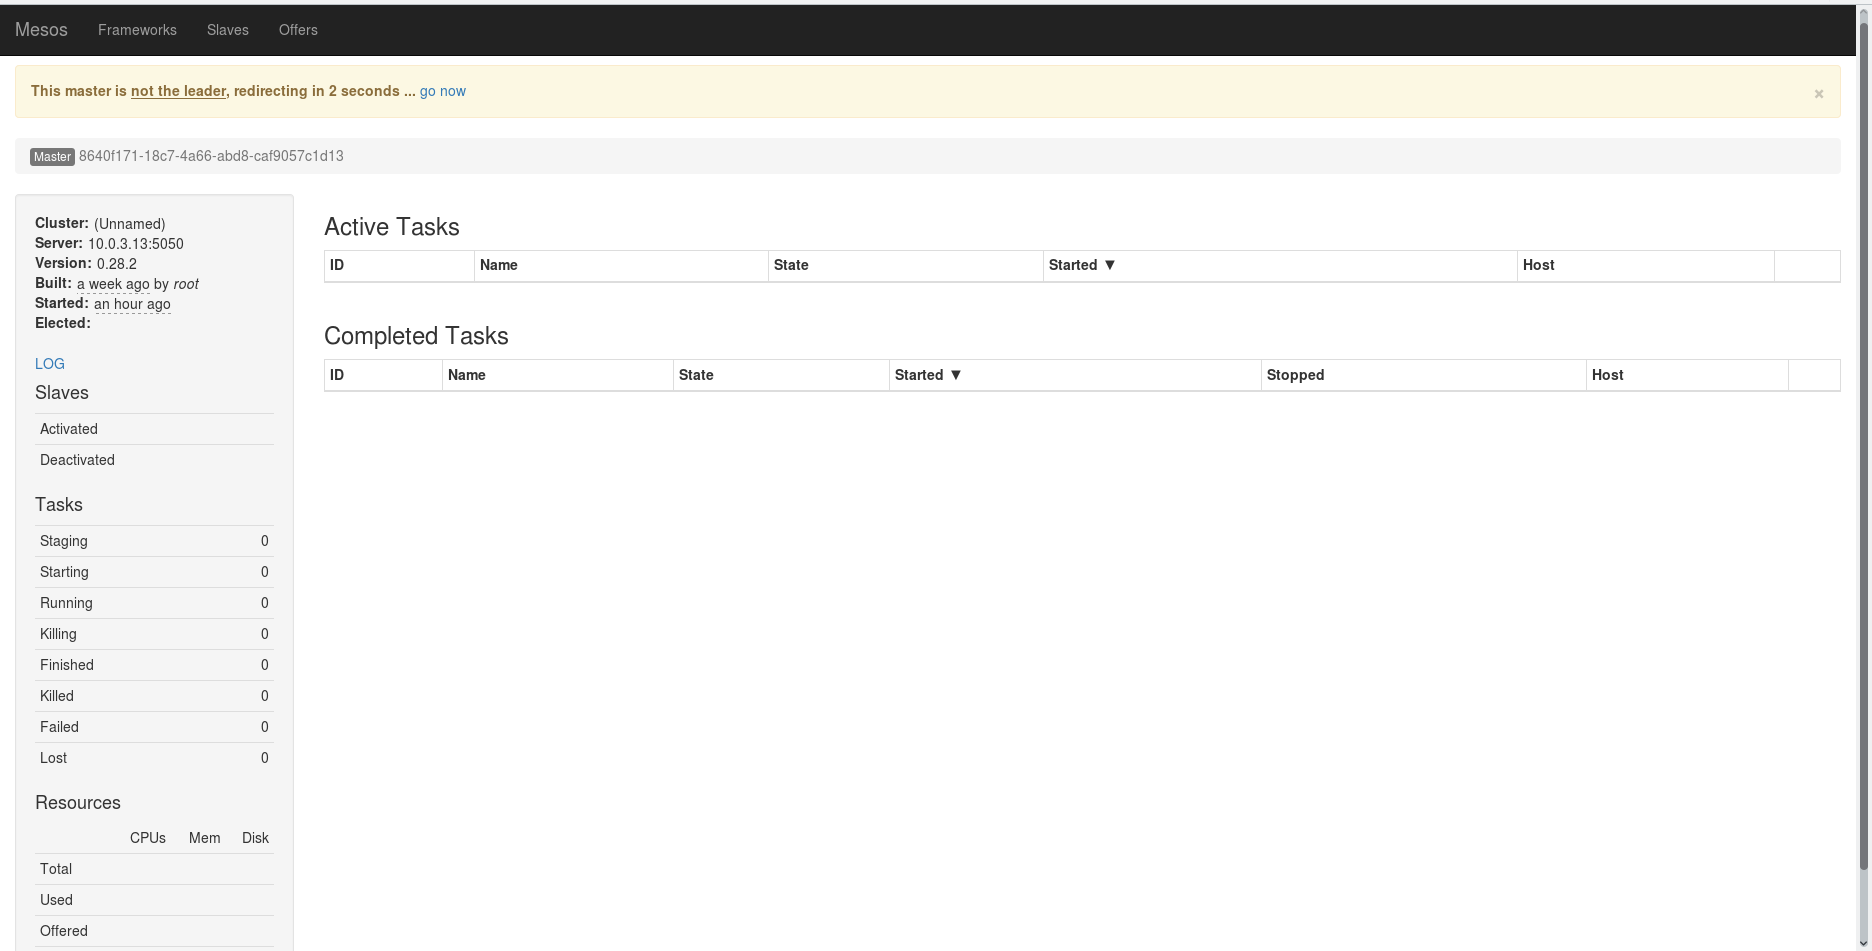Click the Killing tasks row
The height and width of the screenshot is (951, 1872).
[x=154, y=634]
